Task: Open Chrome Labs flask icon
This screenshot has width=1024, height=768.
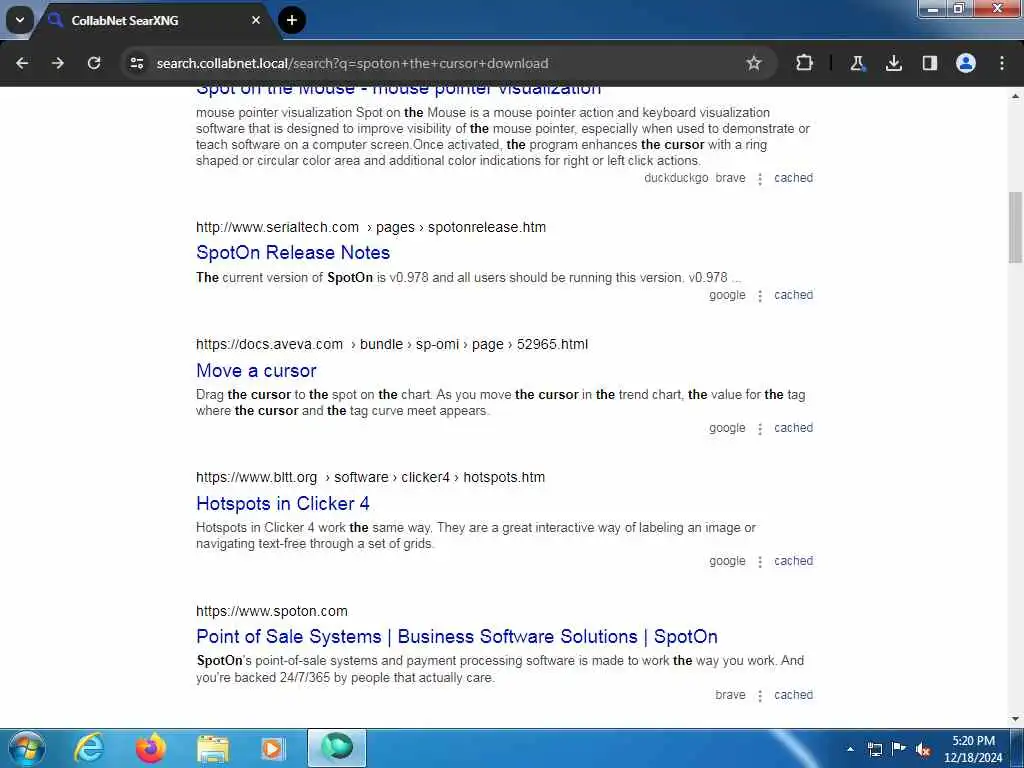Action: [857, 63]
